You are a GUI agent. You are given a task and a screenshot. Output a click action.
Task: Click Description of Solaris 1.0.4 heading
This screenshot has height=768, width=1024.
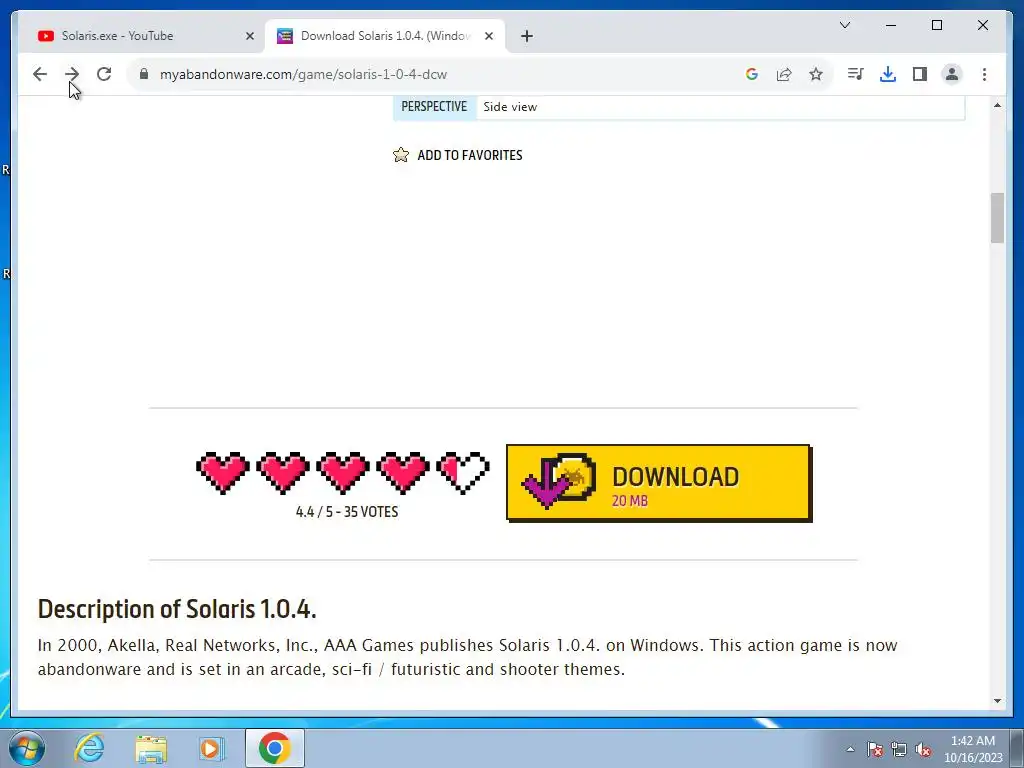click(x=177, y=609)
